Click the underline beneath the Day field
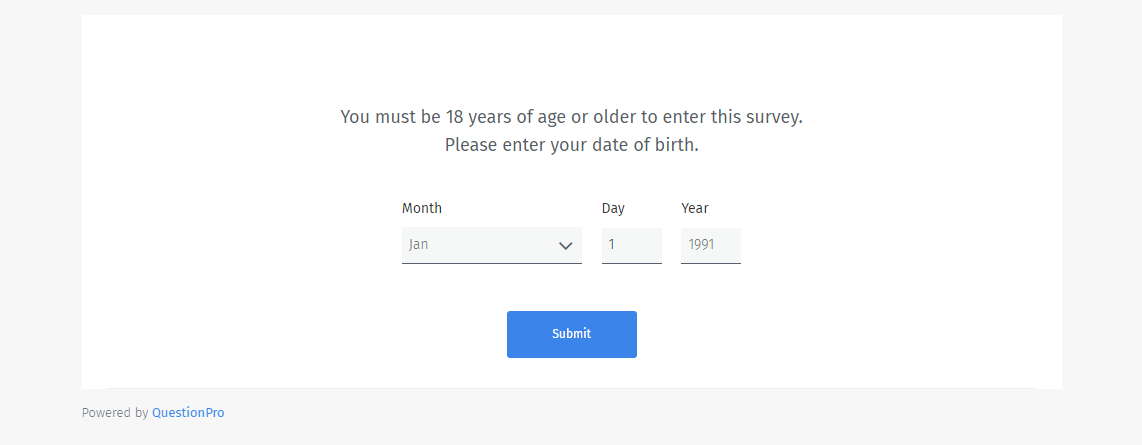Screen dimensions: 1142x445 point(631,263)
